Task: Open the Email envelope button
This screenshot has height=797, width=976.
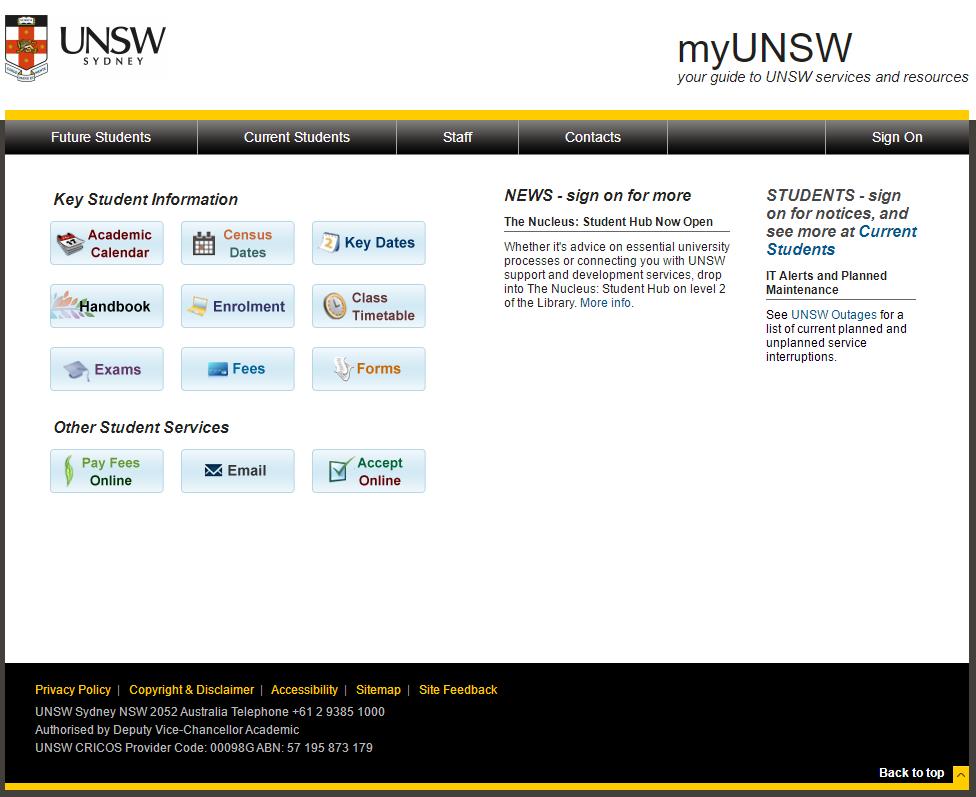Action: click(238, 471)
